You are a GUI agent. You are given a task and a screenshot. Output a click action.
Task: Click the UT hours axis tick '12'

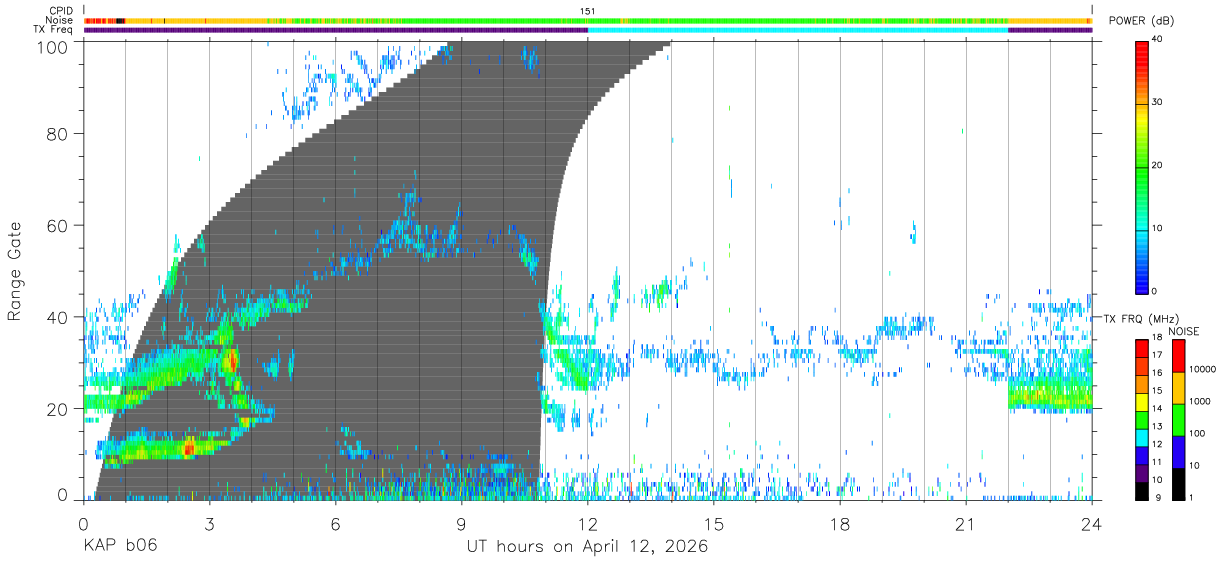point(588,524)
